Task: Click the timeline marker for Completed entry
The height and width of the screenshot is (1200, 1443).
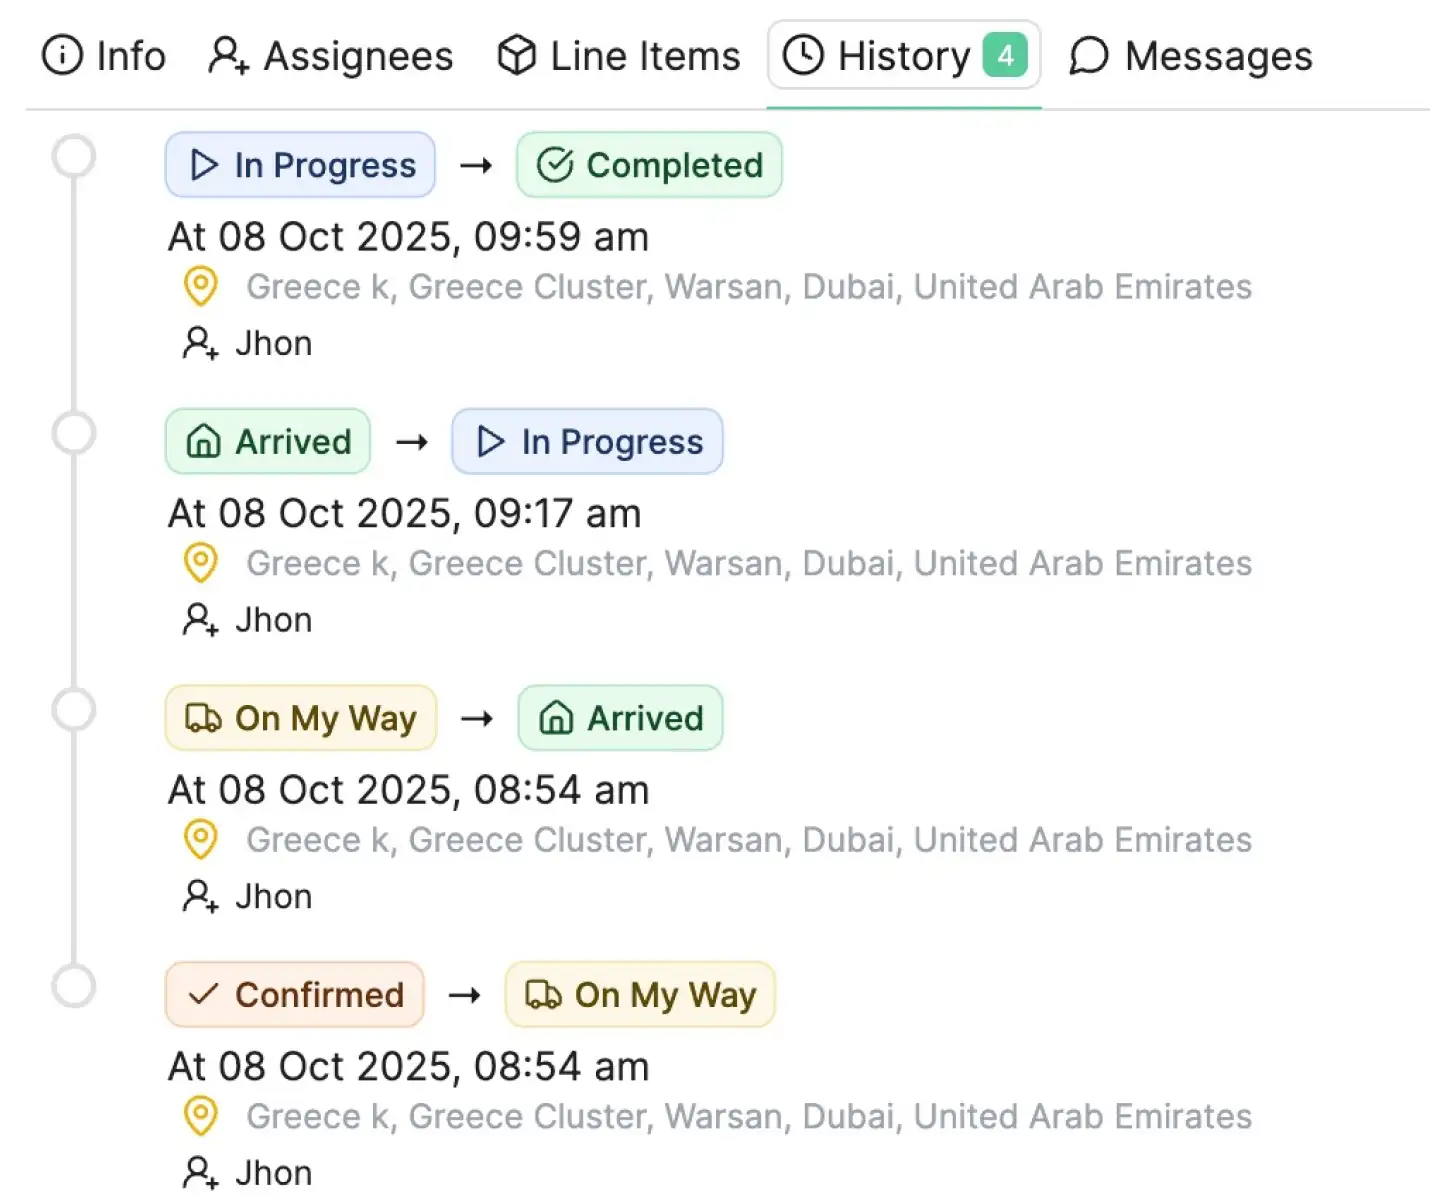Action: click(74, 157)
